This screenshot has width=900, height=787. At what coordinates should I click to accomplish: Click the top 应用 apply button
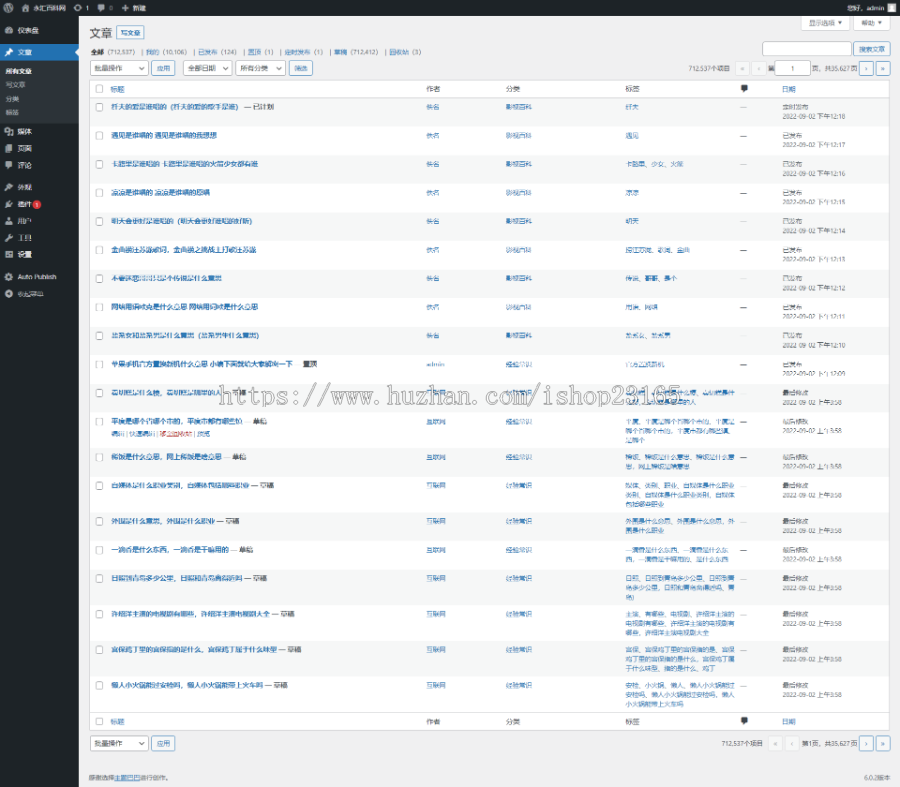tap(164, 68)
